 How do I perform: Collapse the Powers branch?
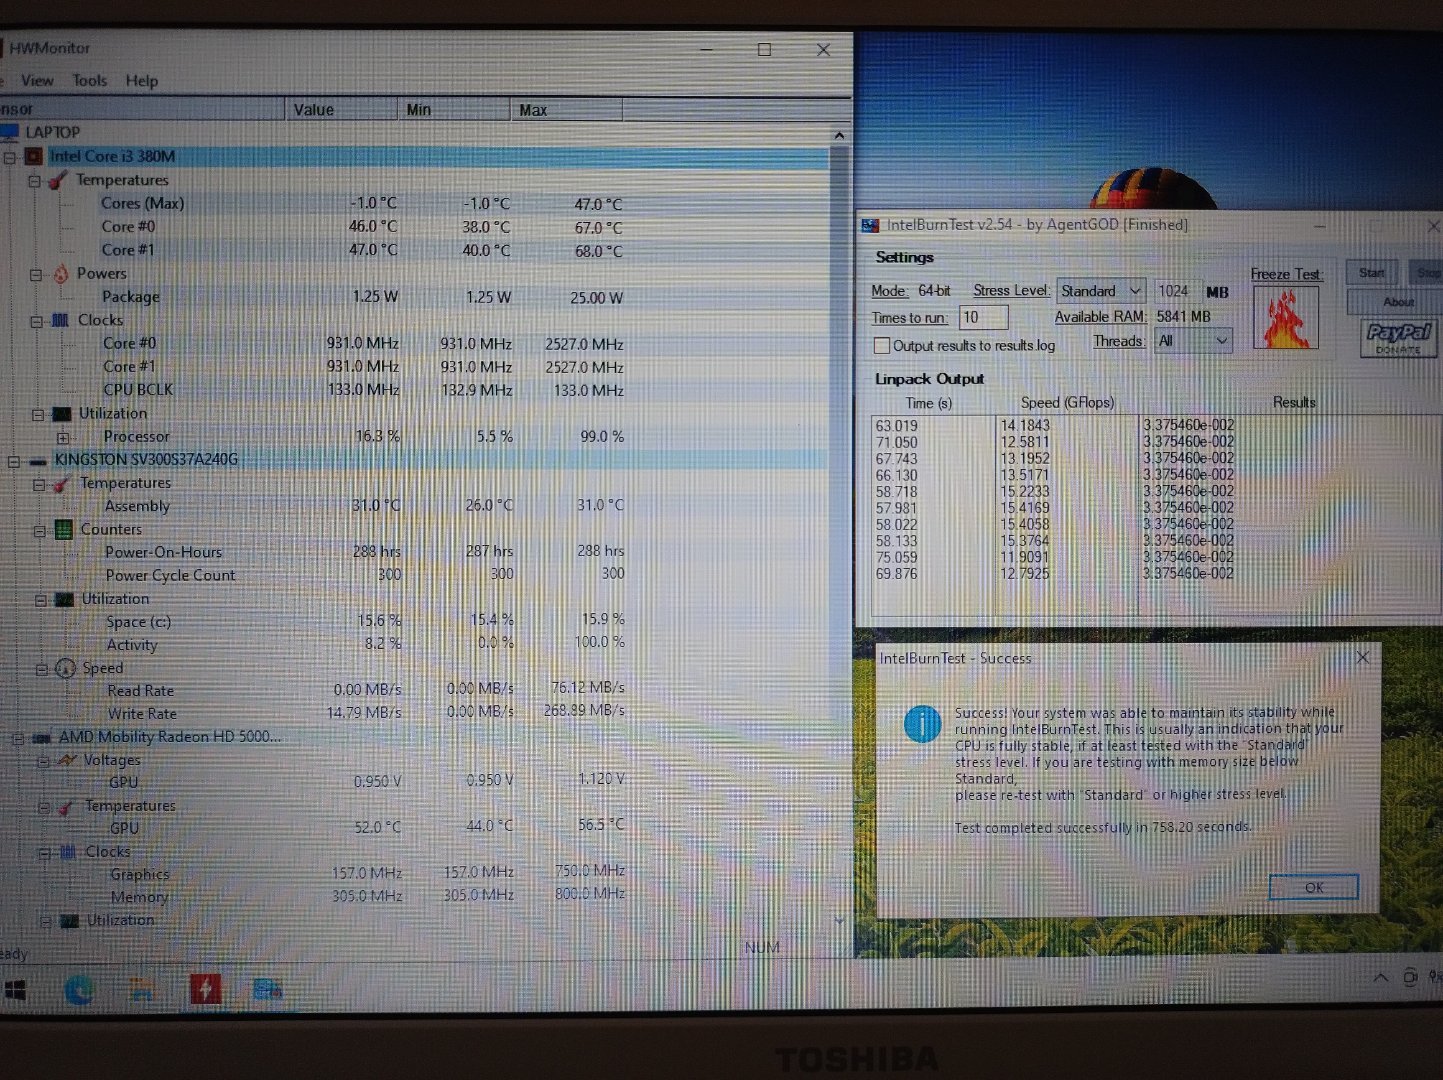[36, 275]
